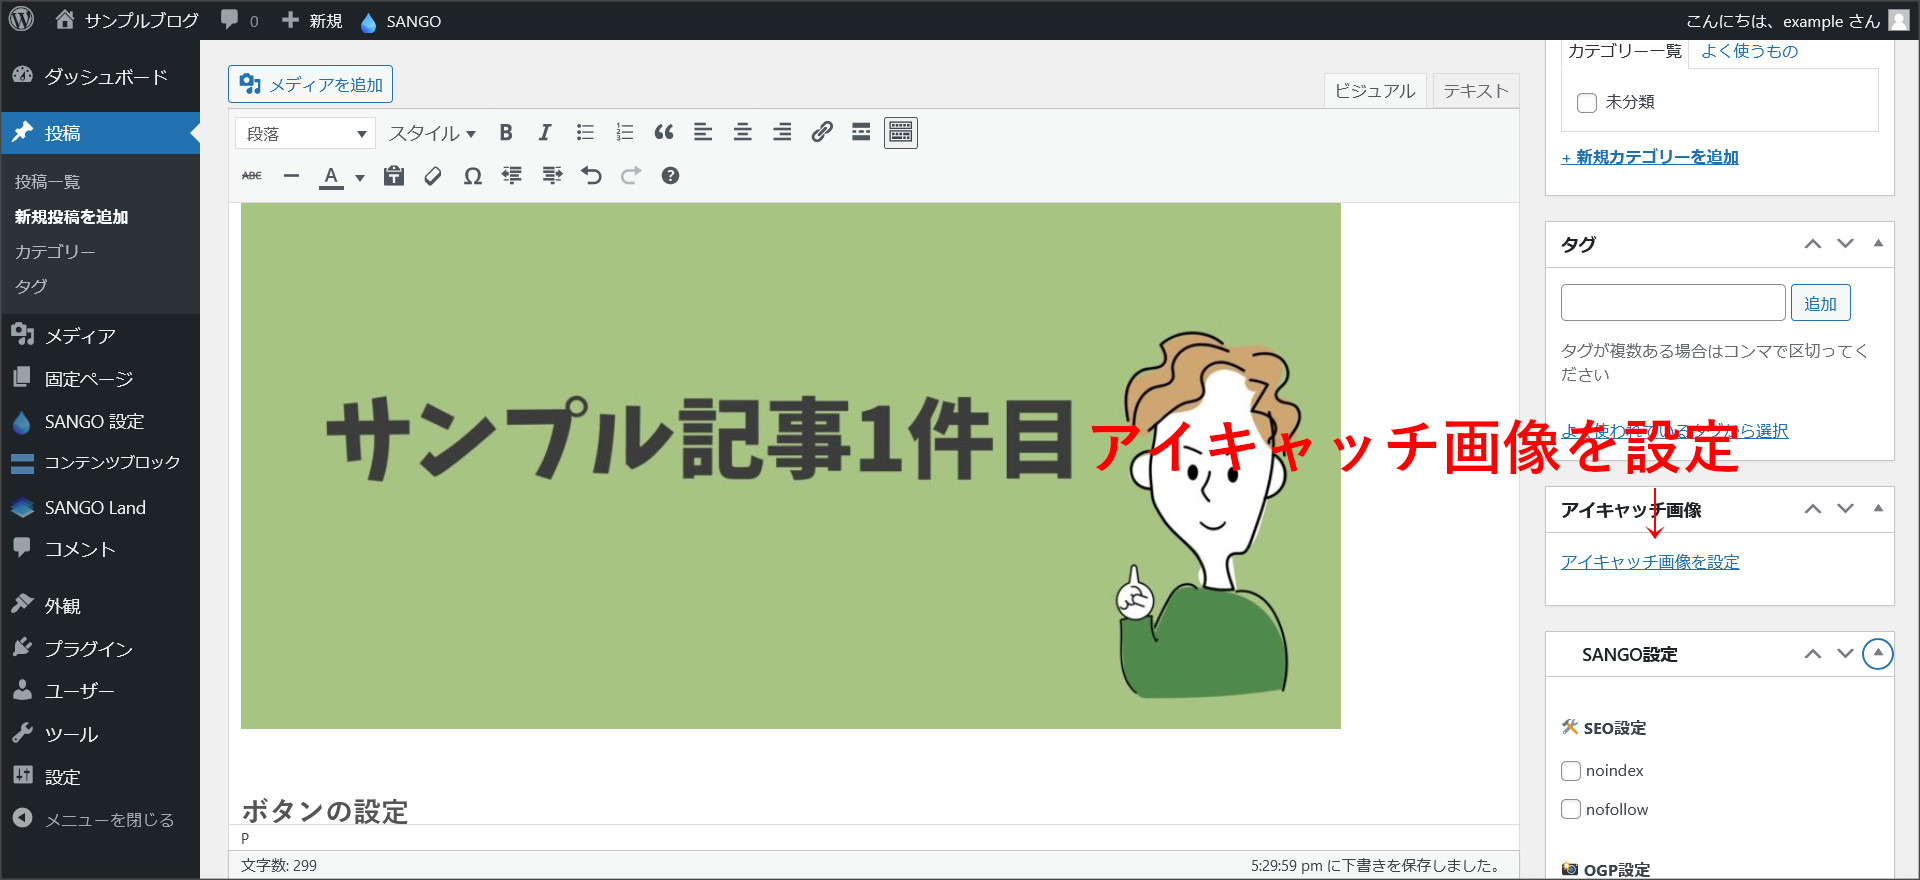Toggle bold formatting in editor toolbar
The width and height of the screenshot is (1920, 880).
coord(506,133)
